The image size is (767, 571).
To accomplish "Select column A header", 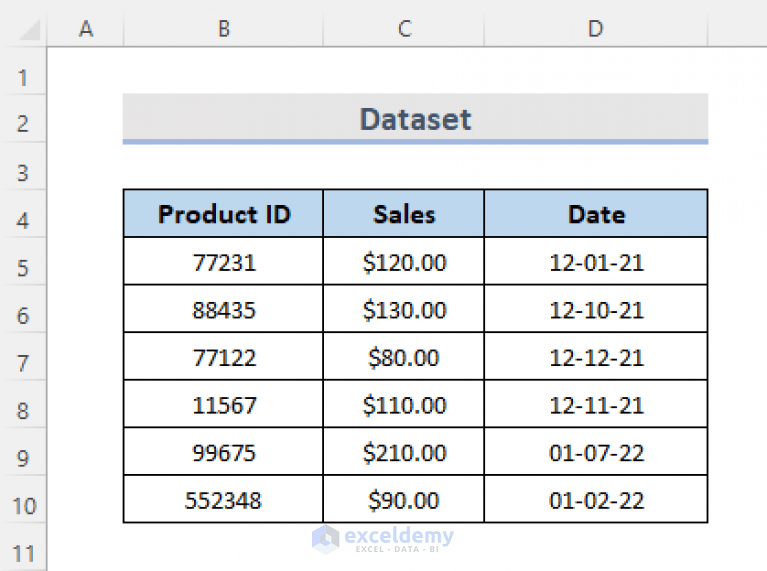I will point(86,29).
